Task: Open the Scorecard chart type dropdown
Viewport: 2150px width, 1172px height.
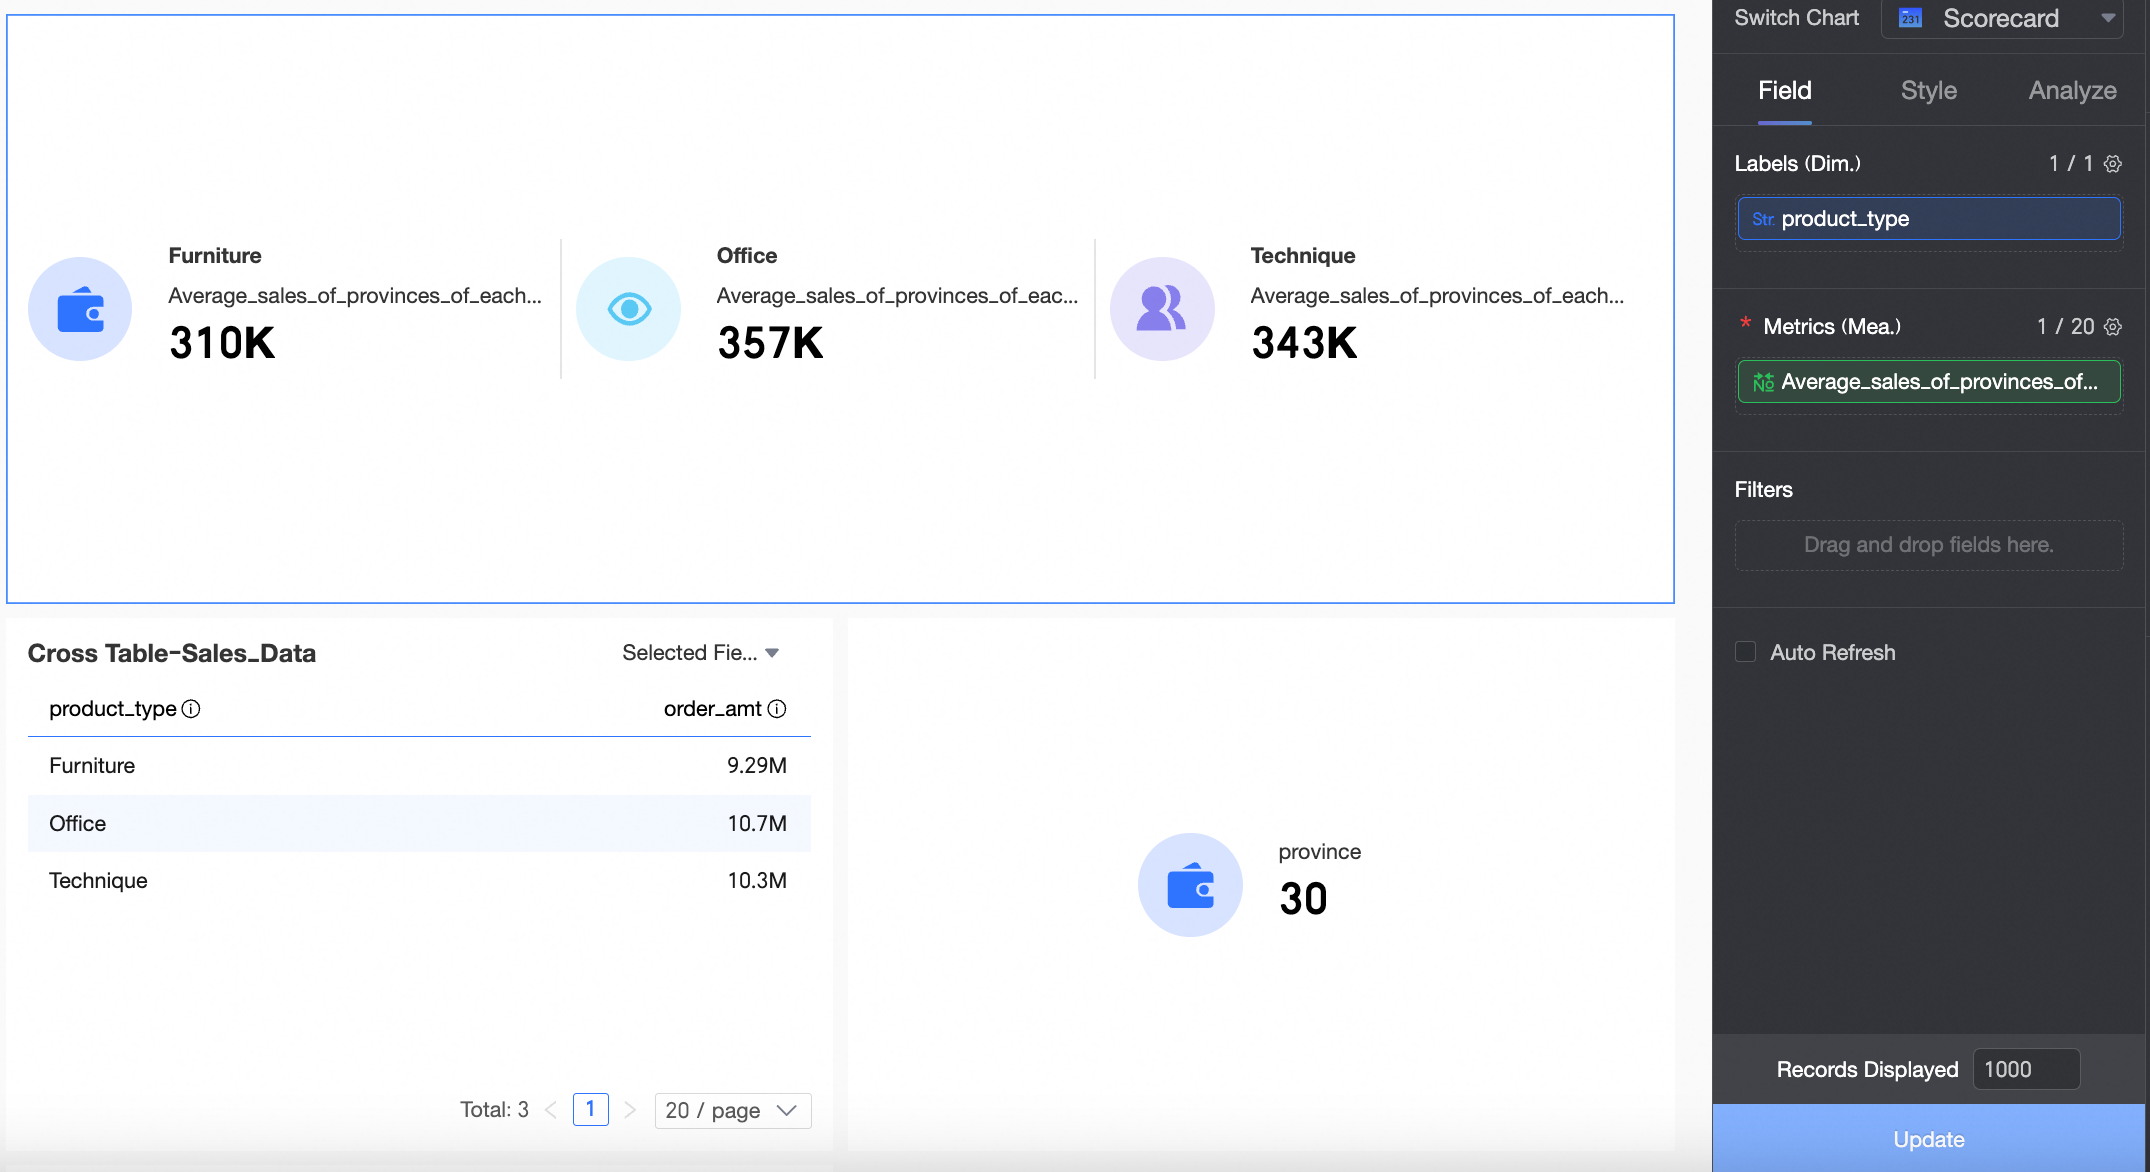Action: pos(2002,18)
